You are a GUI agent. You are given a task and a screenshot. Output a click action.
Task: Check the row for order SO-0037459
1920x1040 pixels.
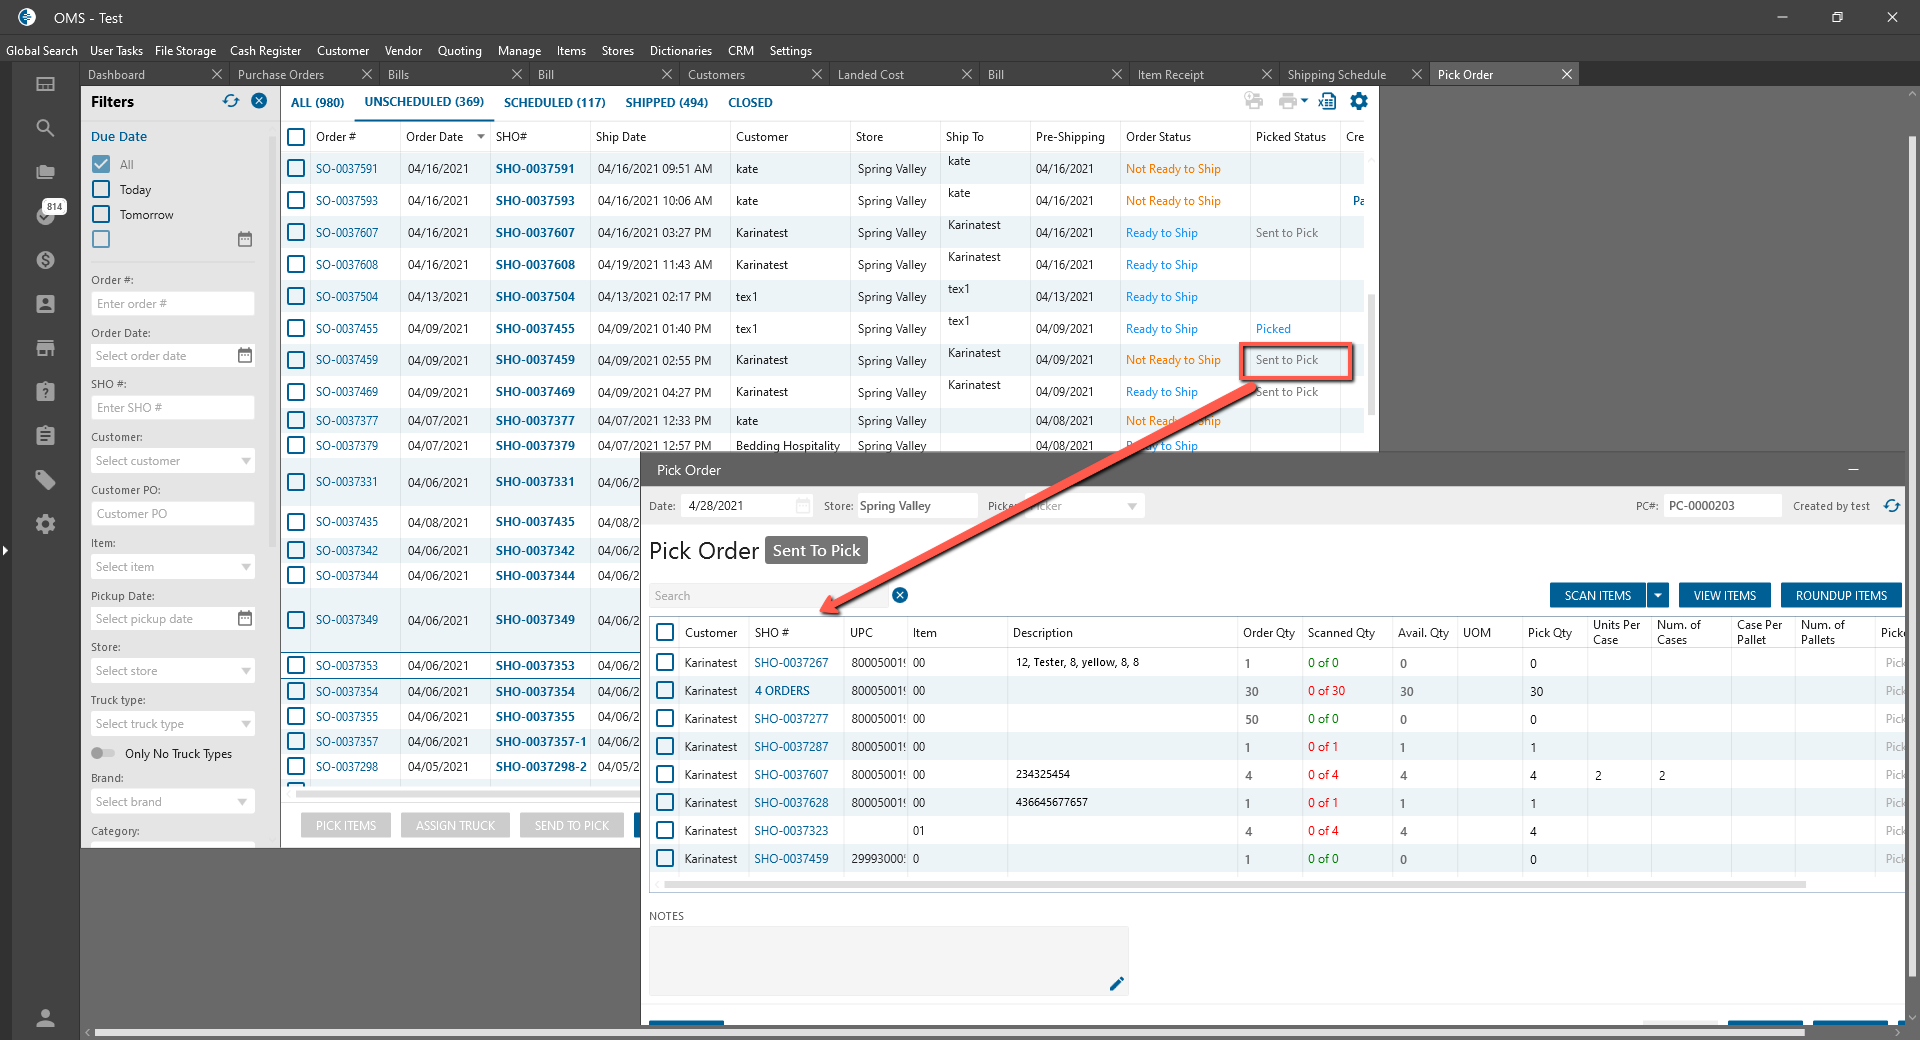point(296,360)
